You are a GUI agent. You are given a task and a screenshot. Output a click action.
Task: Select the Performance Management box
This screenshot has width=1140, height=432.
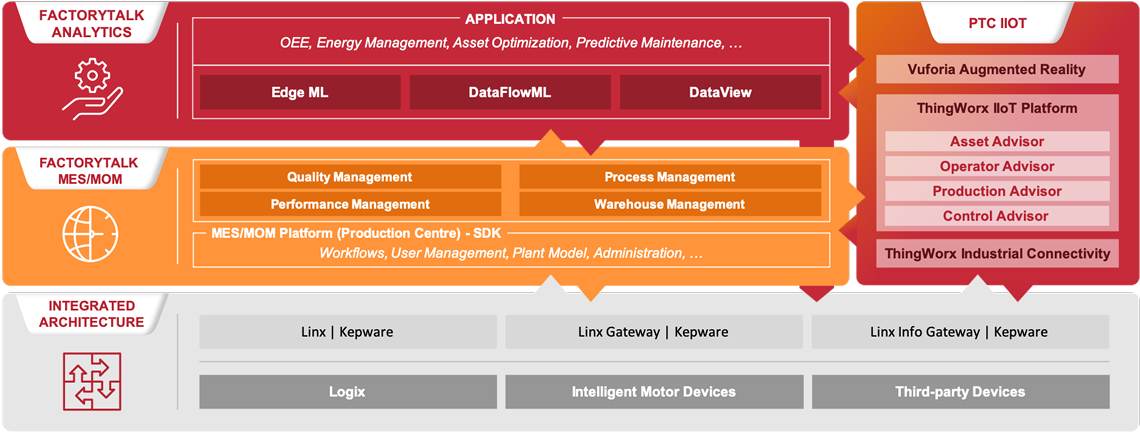pos(350,204)
